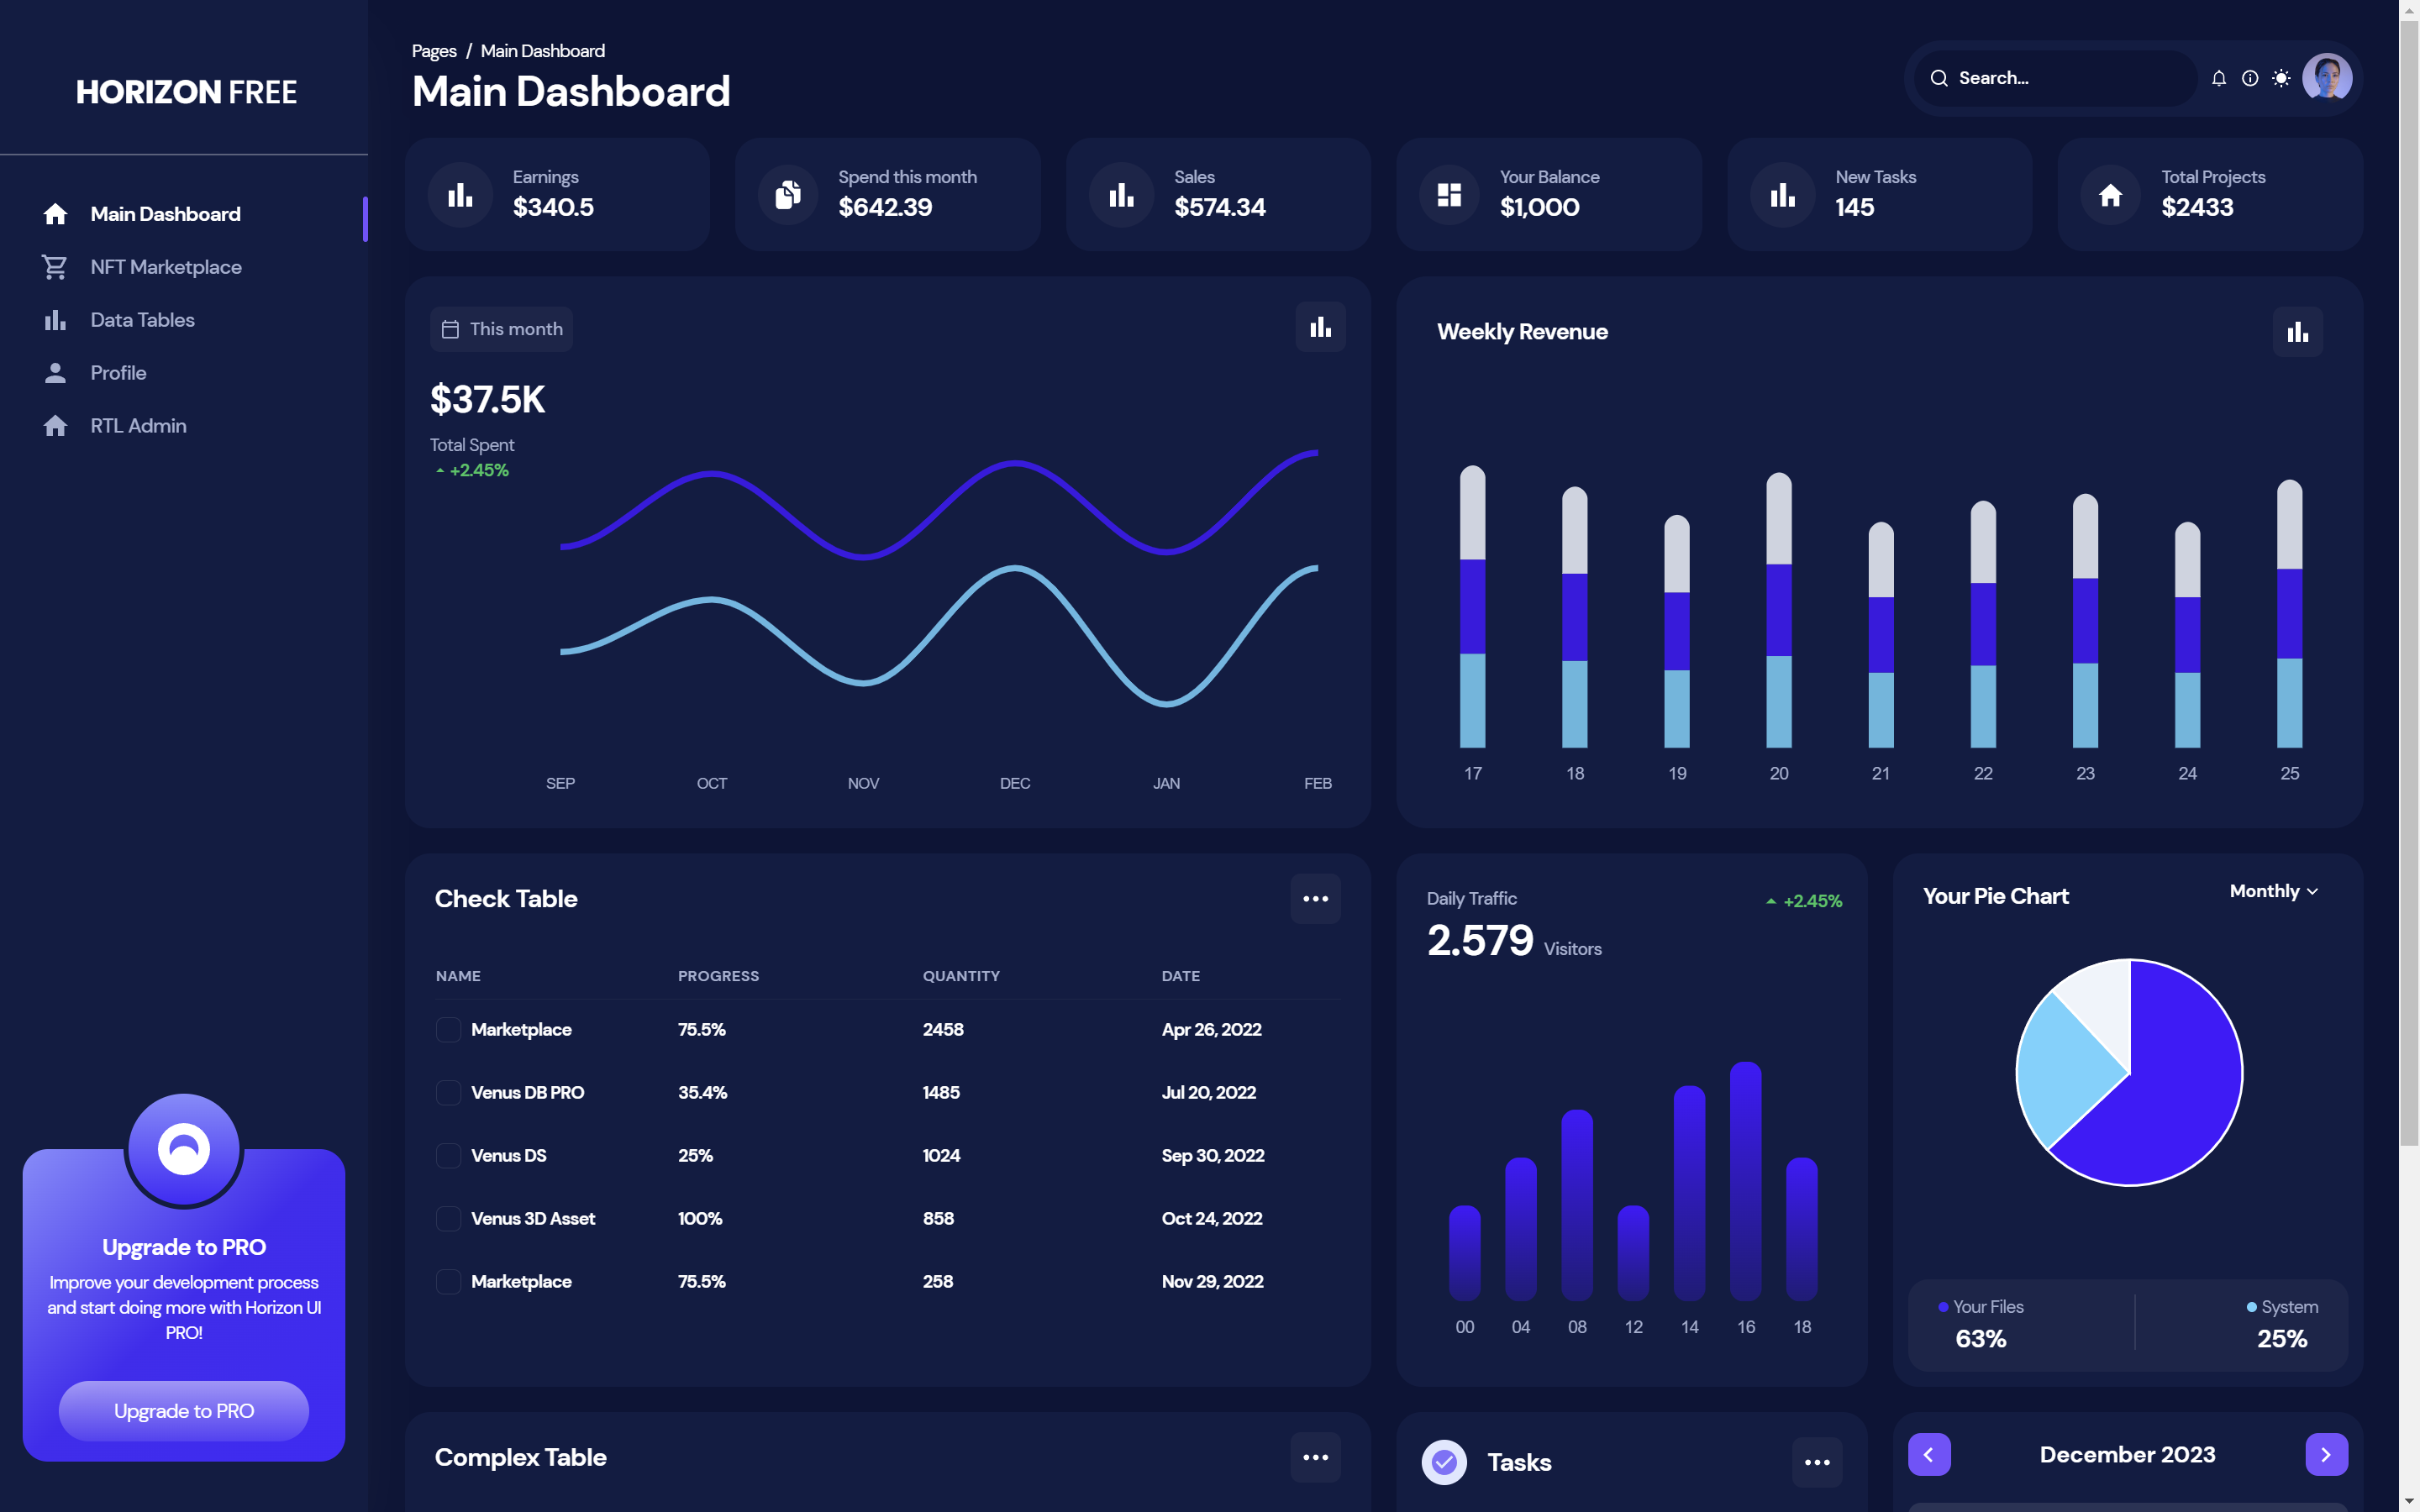This screenshot has height=1512, width=2420.
Task: Click the notifications bell icon
Action: [2218, 78]
